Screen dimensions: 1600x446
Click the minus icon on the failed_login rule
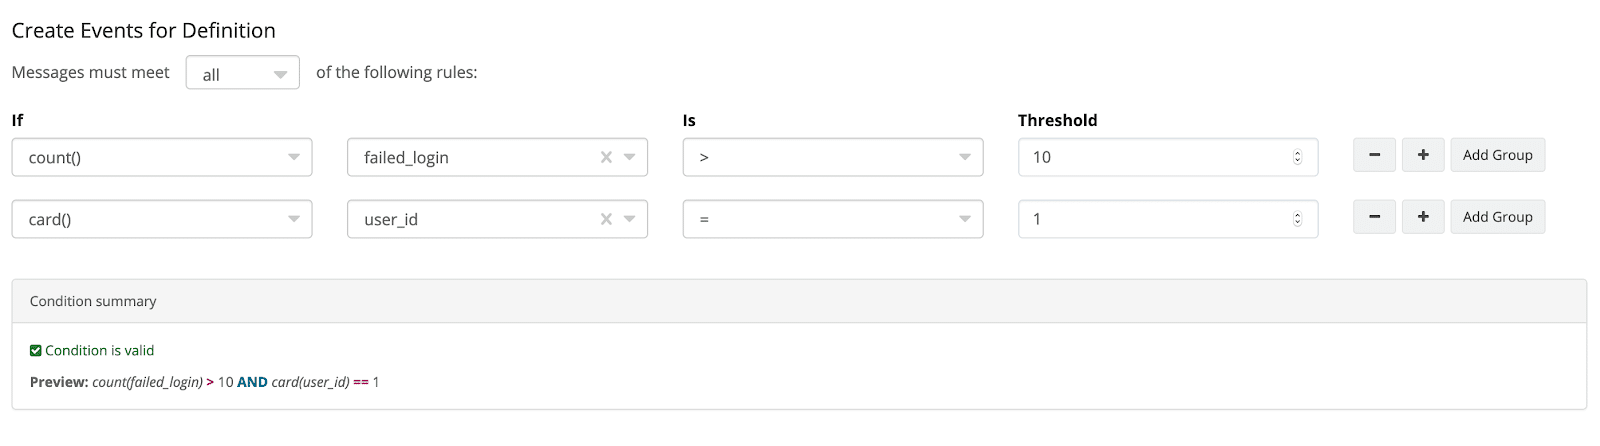click(1374, 155)
